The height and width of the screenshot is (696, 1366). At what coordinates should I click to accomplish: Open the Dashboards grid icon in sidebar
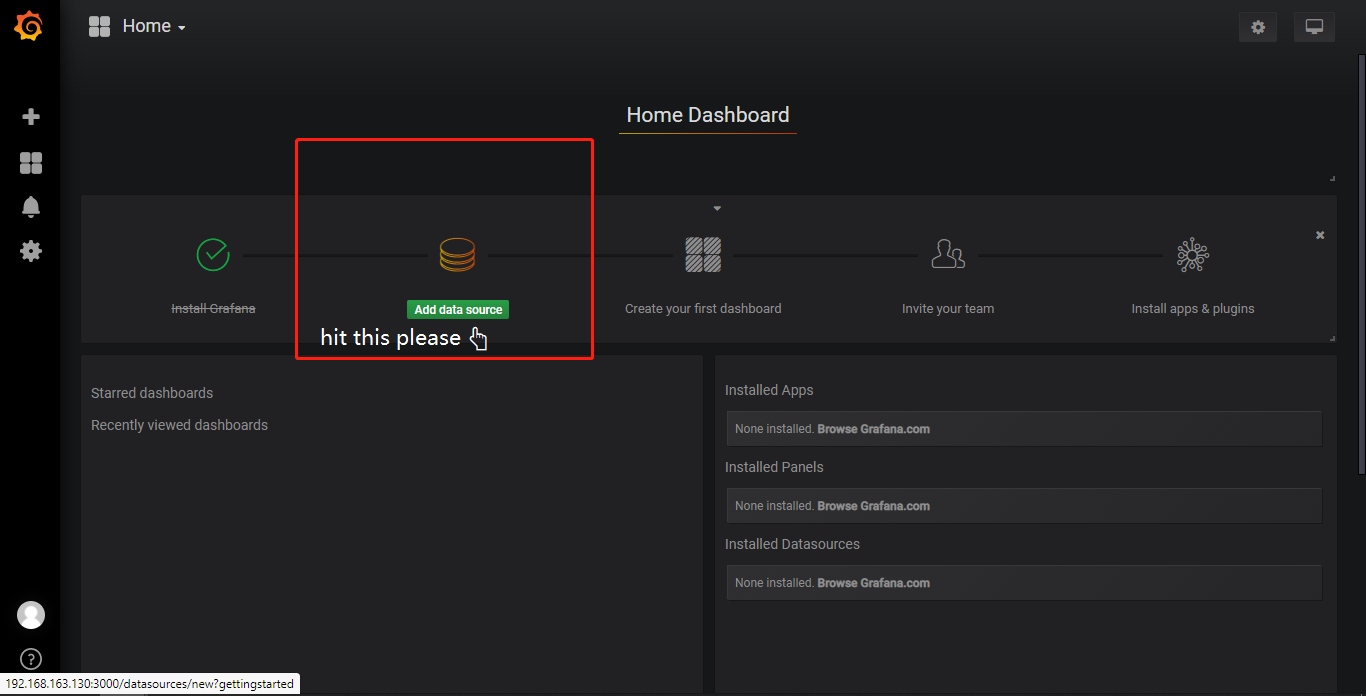pos(31,163)
